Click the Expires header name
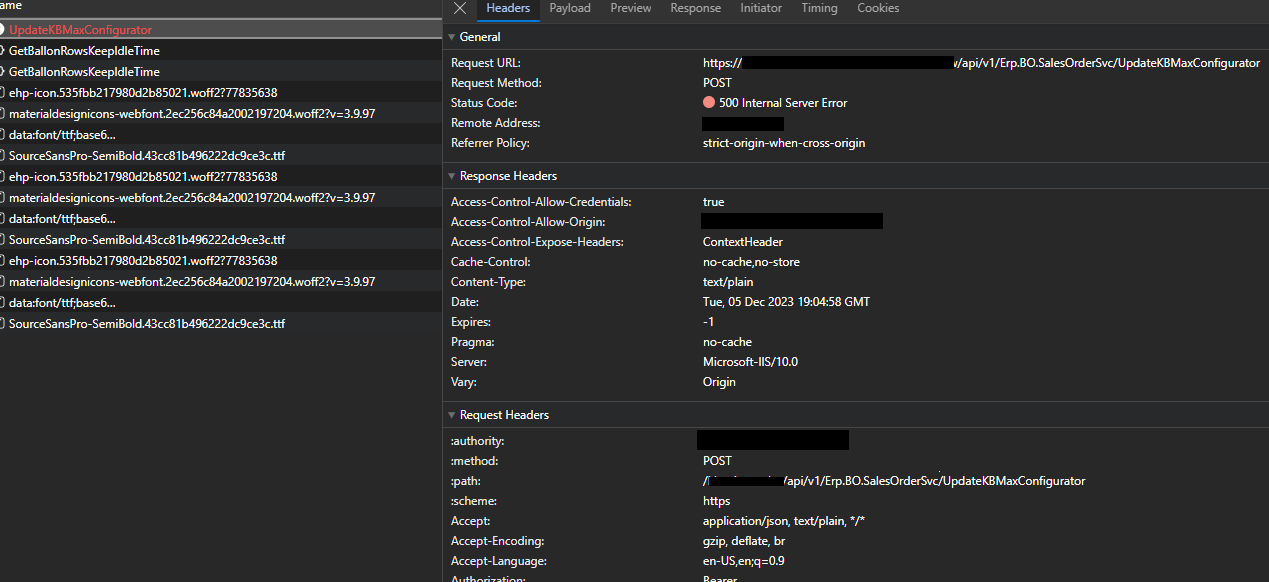The image size is (1269, 582). 471,322
